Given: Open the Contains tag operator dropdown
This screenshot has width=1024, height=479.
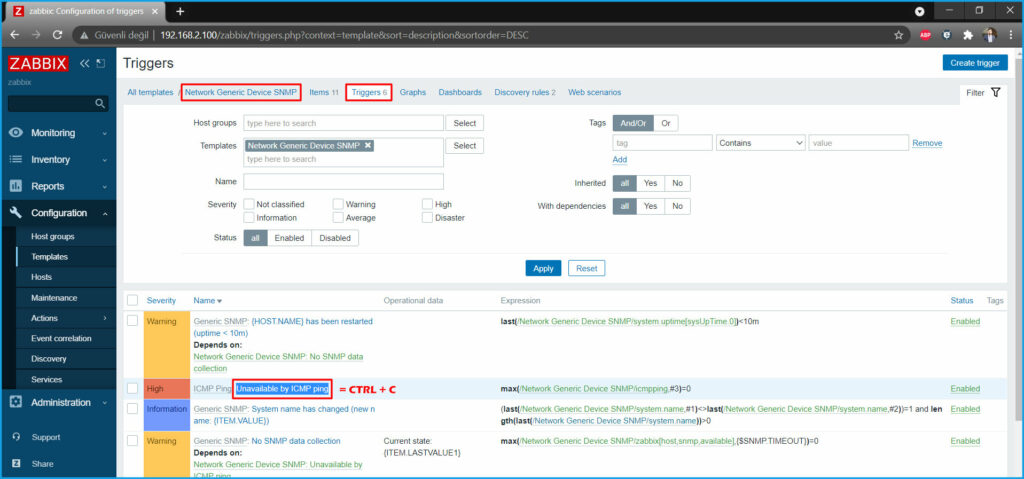Looking at the screenshot, I should coord(761,143).
